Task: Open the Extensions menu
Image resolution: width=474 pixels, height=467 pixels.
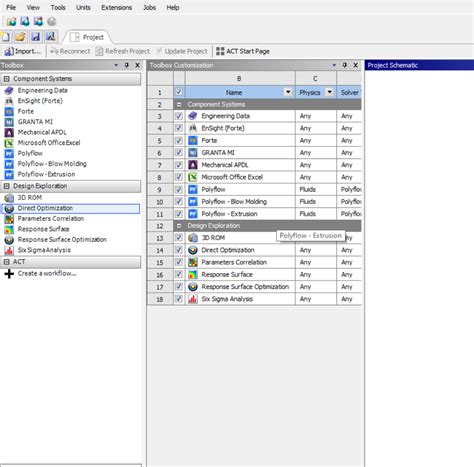Action: point(117,7)
